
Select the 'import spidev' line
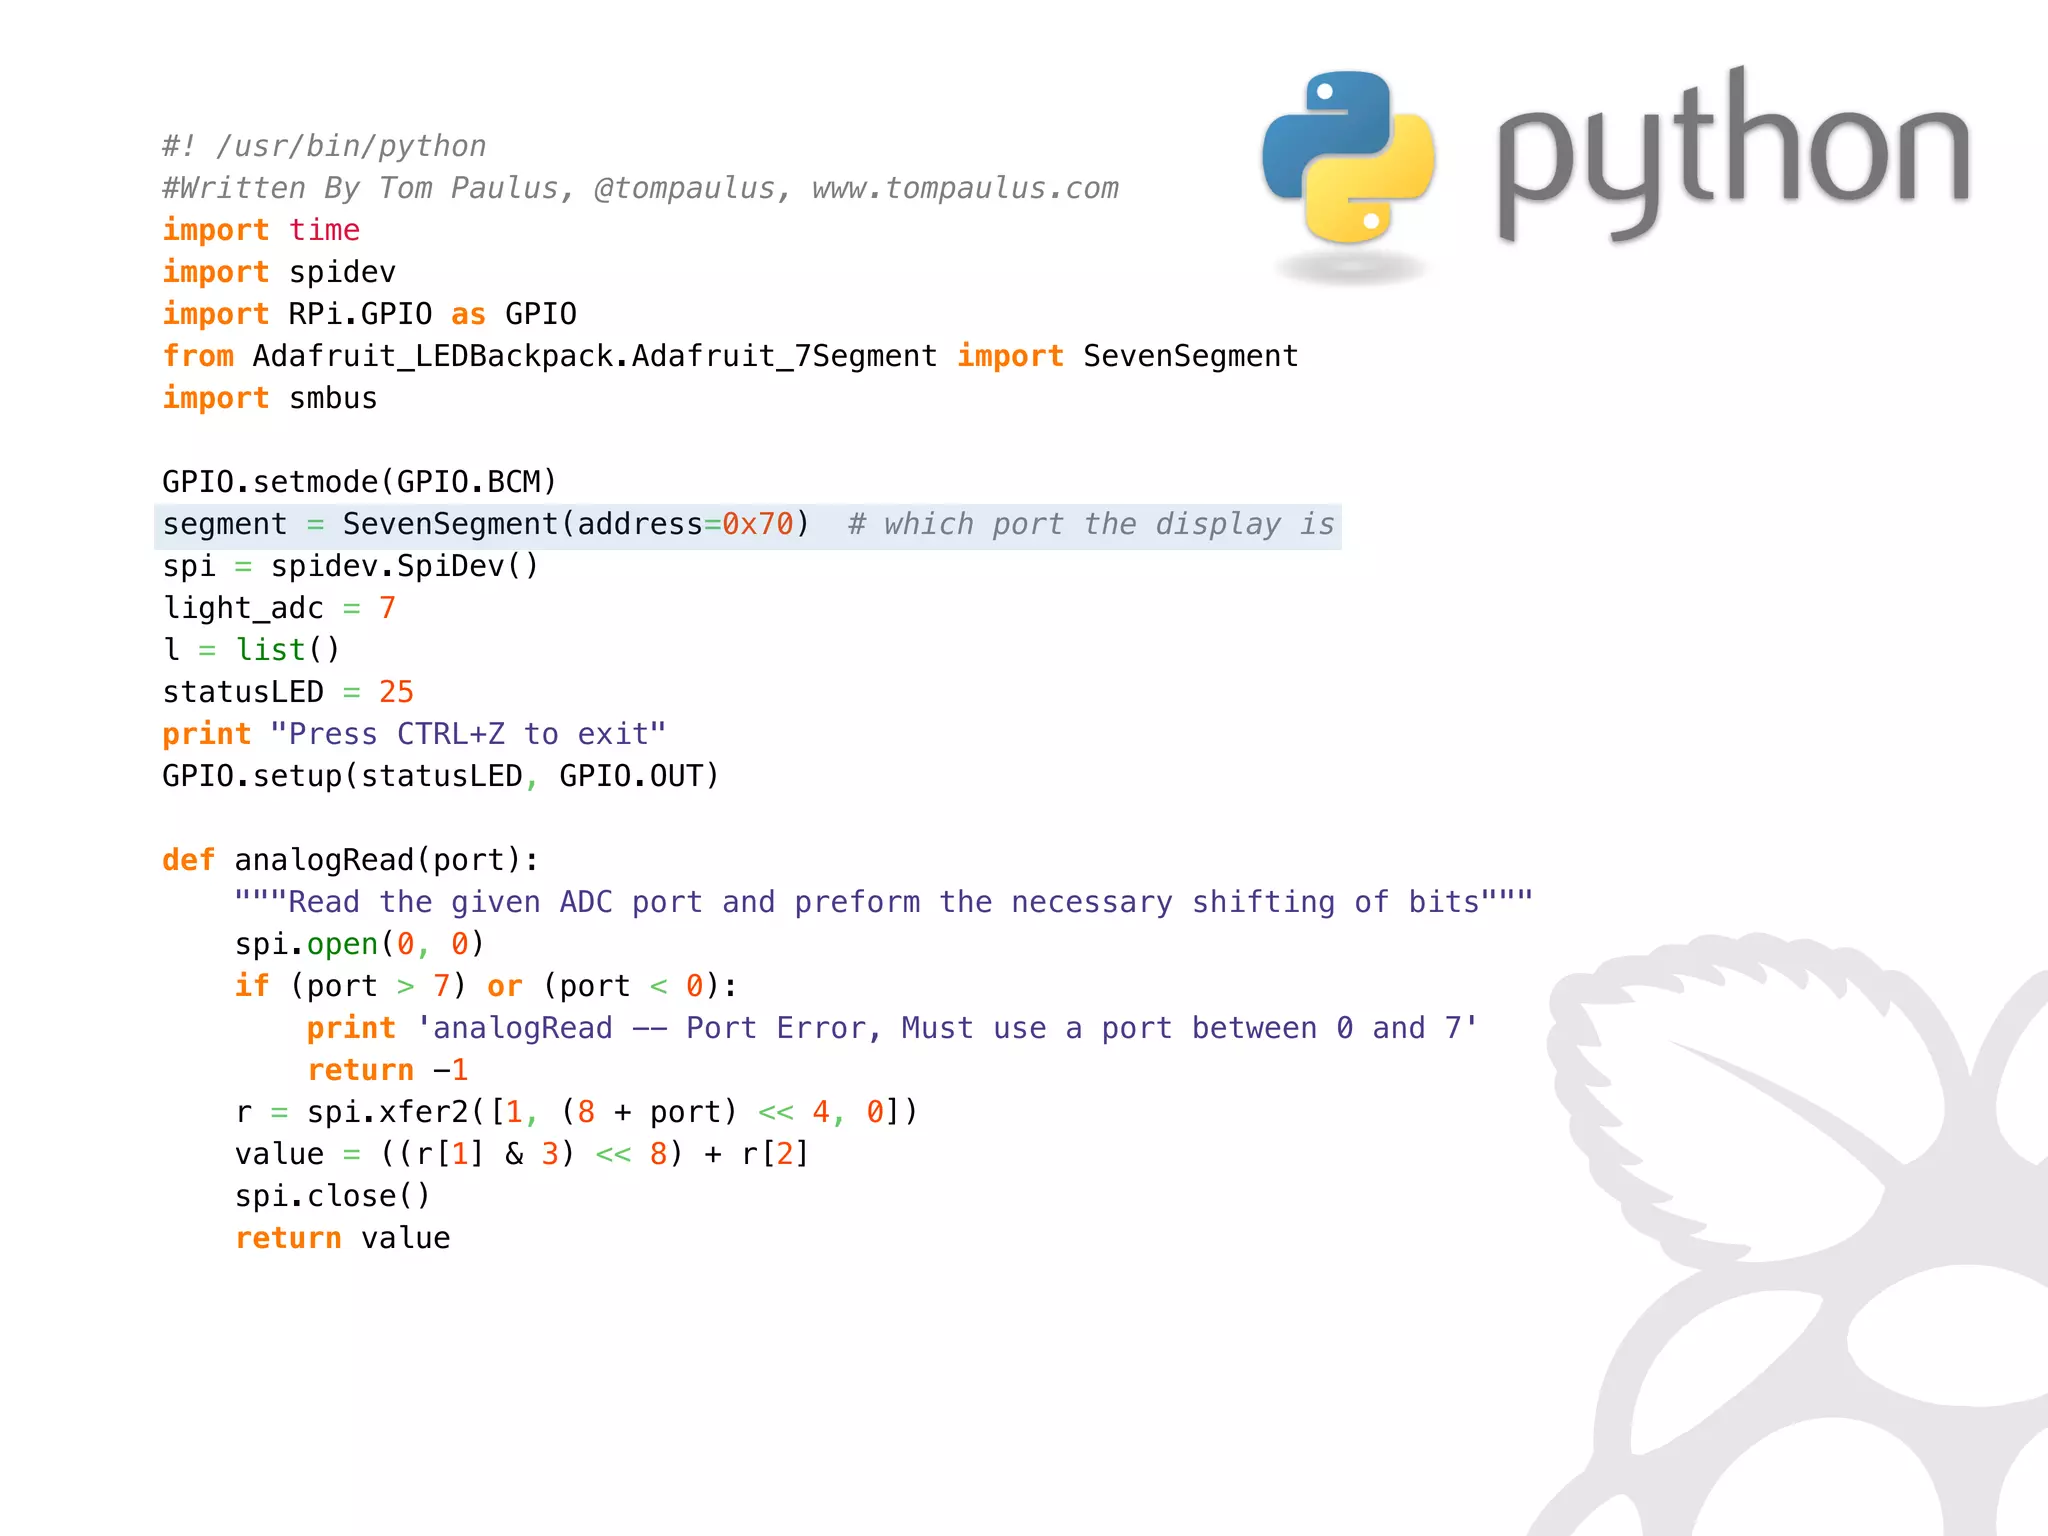[279, 272]
